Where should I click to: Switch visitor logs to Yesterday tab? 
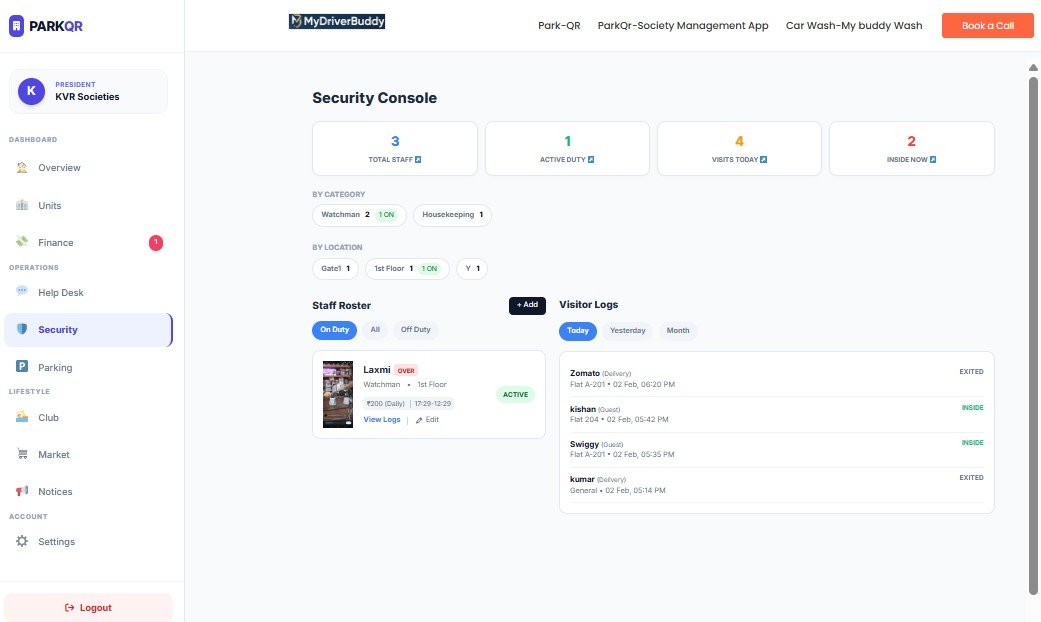[627, 331]
